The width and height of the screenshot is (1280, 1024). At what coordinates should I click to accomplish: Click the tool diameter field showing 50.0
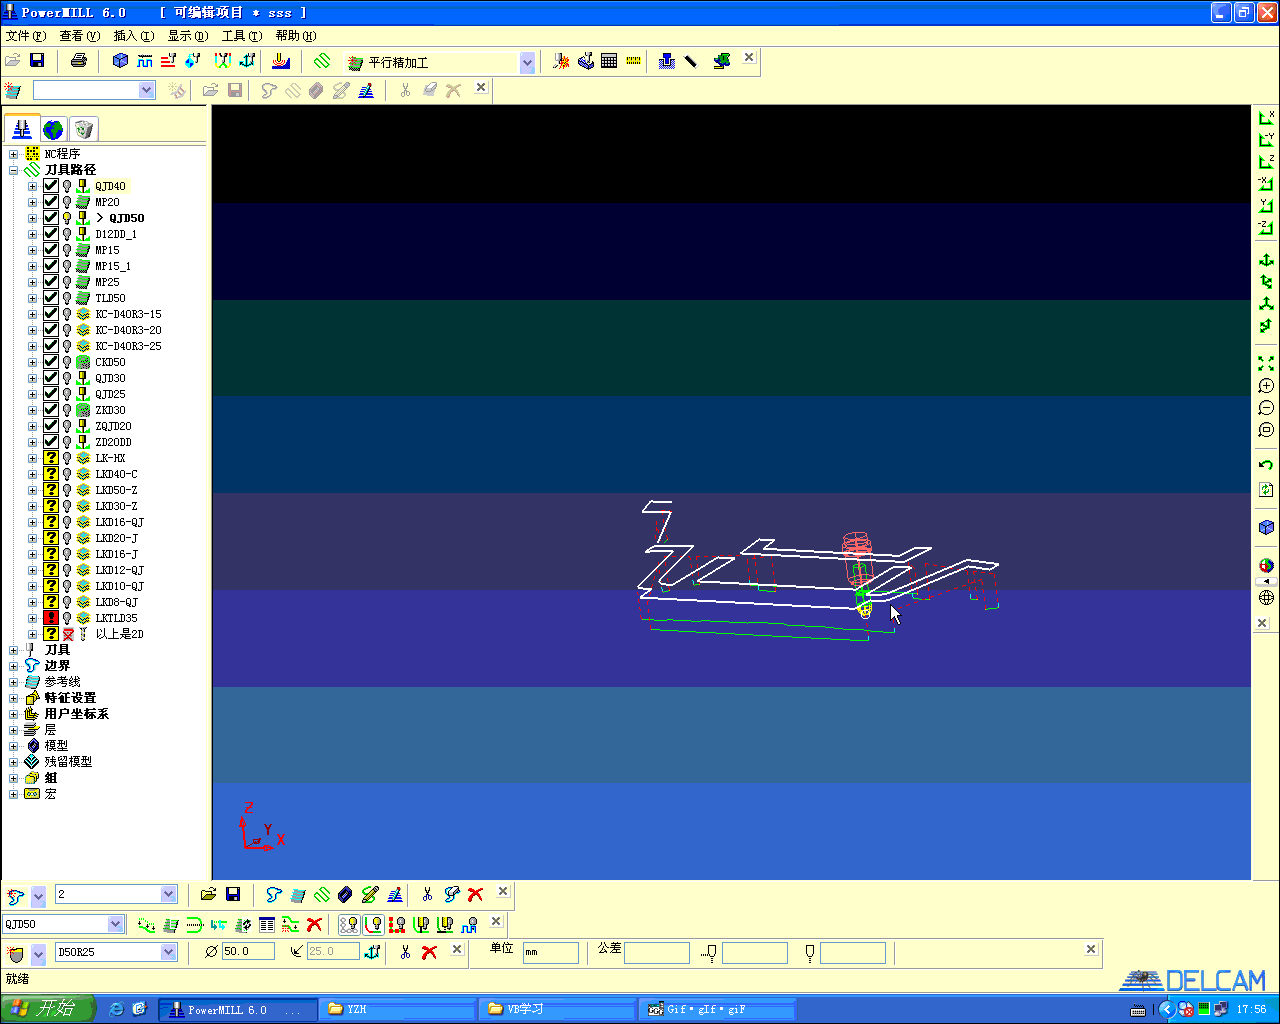(248, 952)
